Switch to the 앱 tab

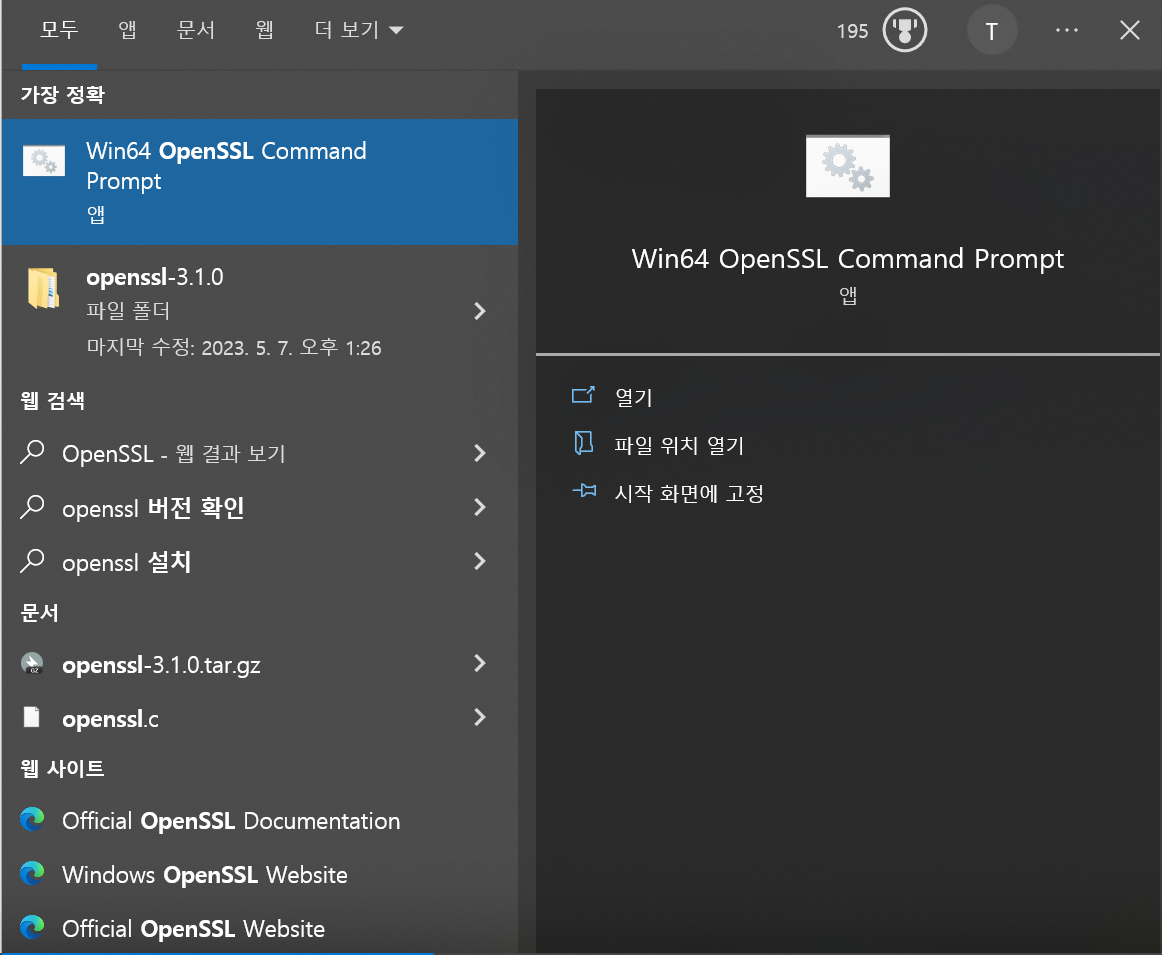(x=127, y=30)
